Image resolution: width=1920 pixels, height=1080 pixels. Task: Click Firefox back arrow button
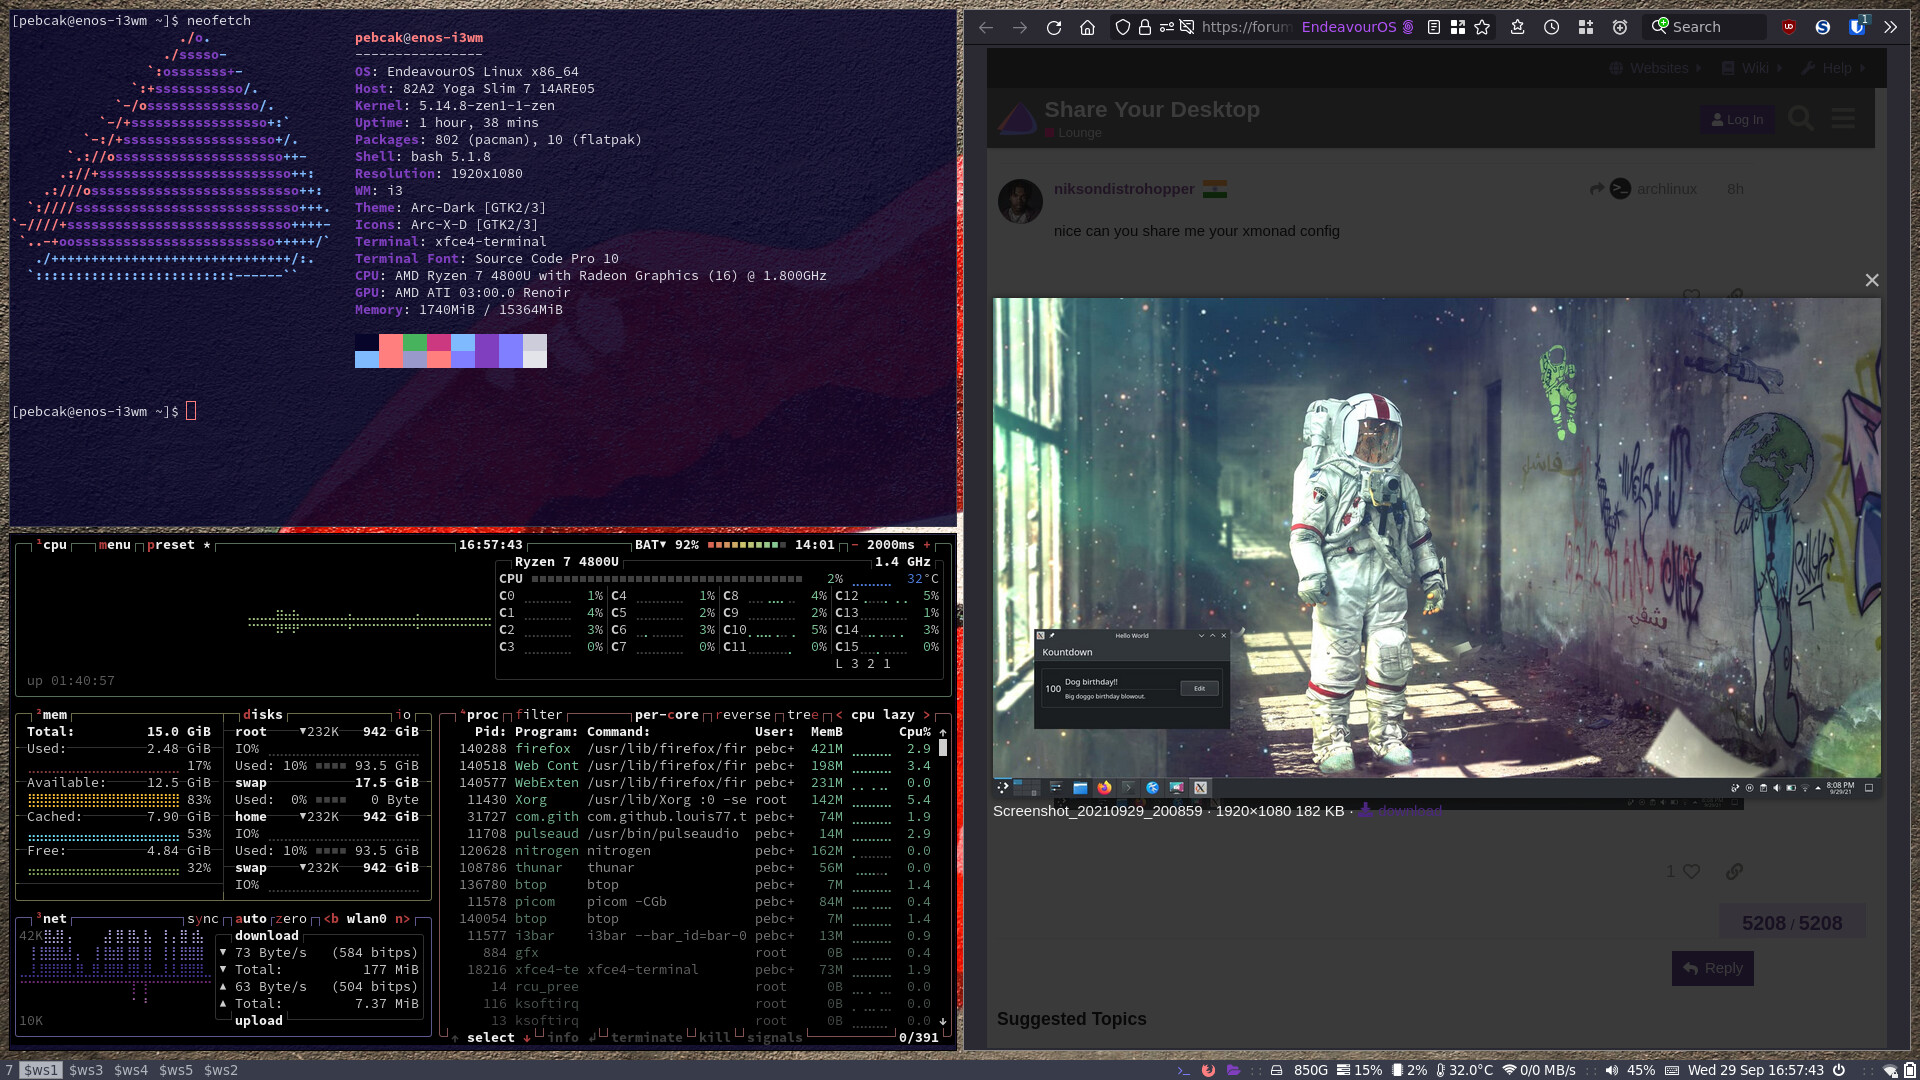(986, 27)
